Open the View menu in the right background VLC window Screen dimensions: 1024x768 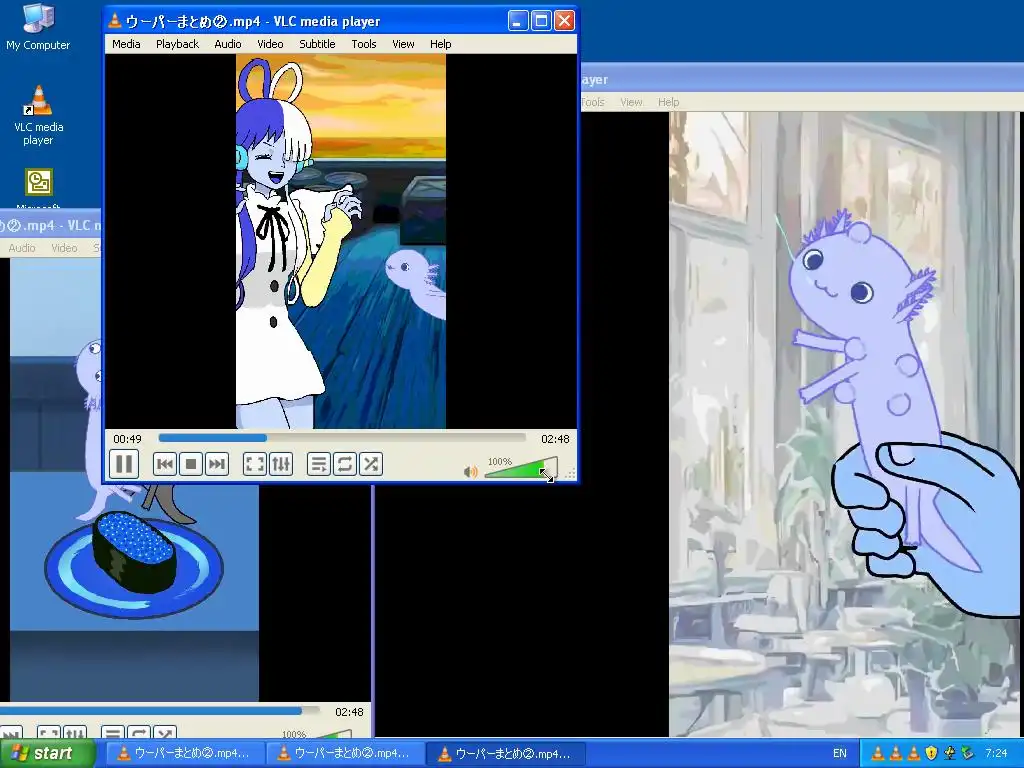[x=631, y=102]
